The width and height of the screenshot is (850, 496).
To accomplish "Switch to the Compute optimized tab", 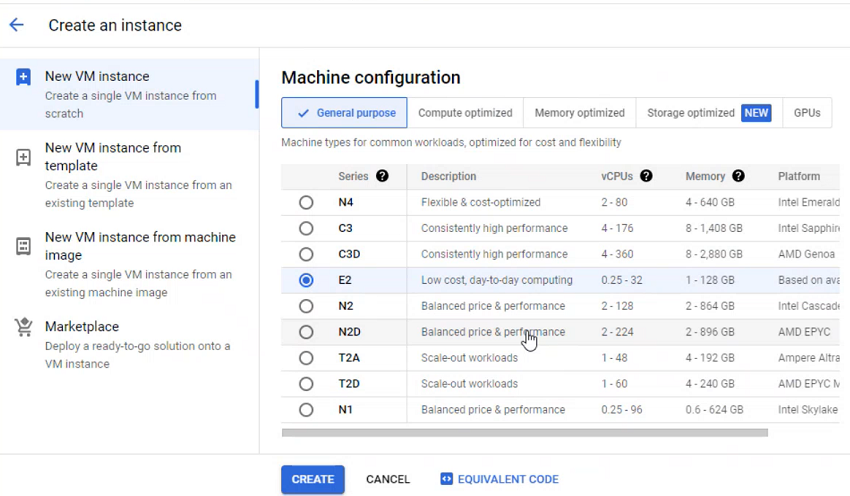I will coord(465,113).
